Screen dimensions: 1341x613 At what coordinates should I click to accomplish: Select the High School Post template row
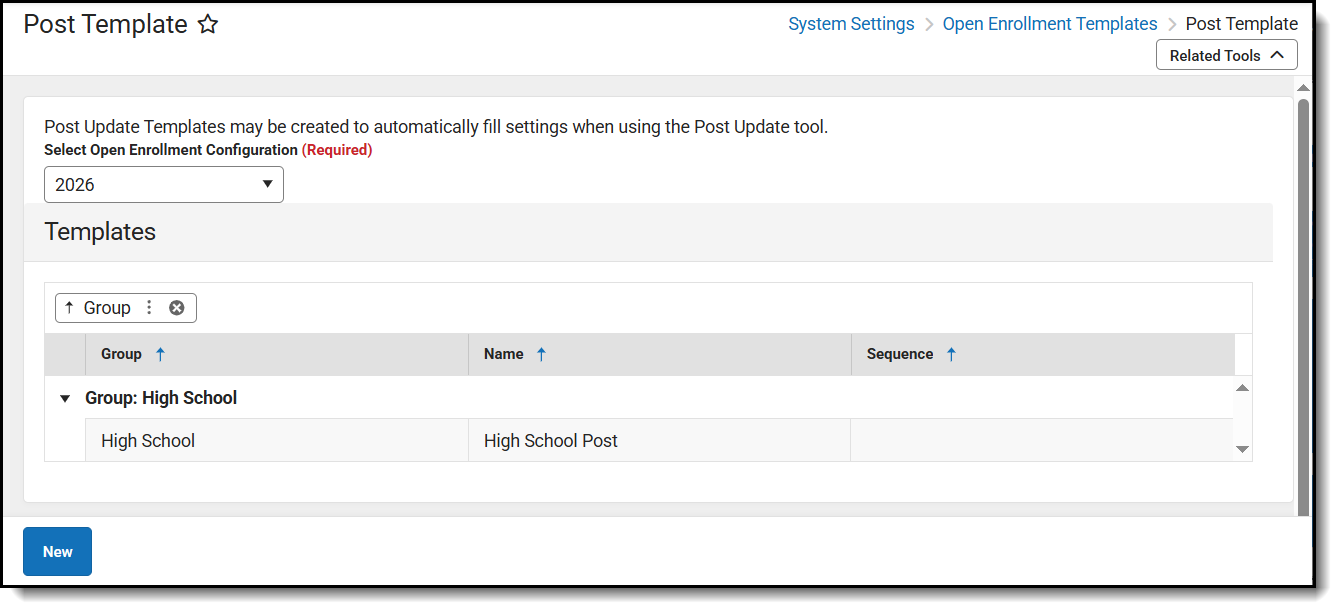click(x=551, y=441)
